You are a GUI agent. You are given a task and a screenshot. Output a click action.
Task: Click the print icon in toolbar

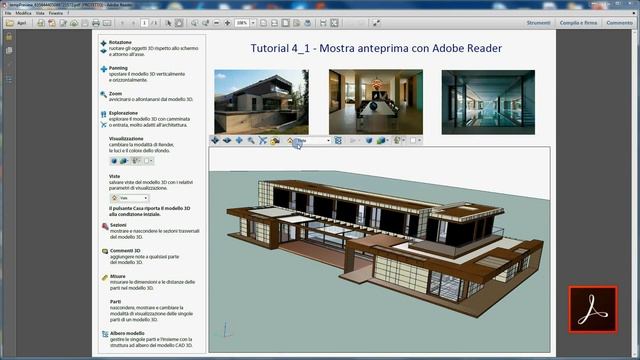click(x=96, y=23)
